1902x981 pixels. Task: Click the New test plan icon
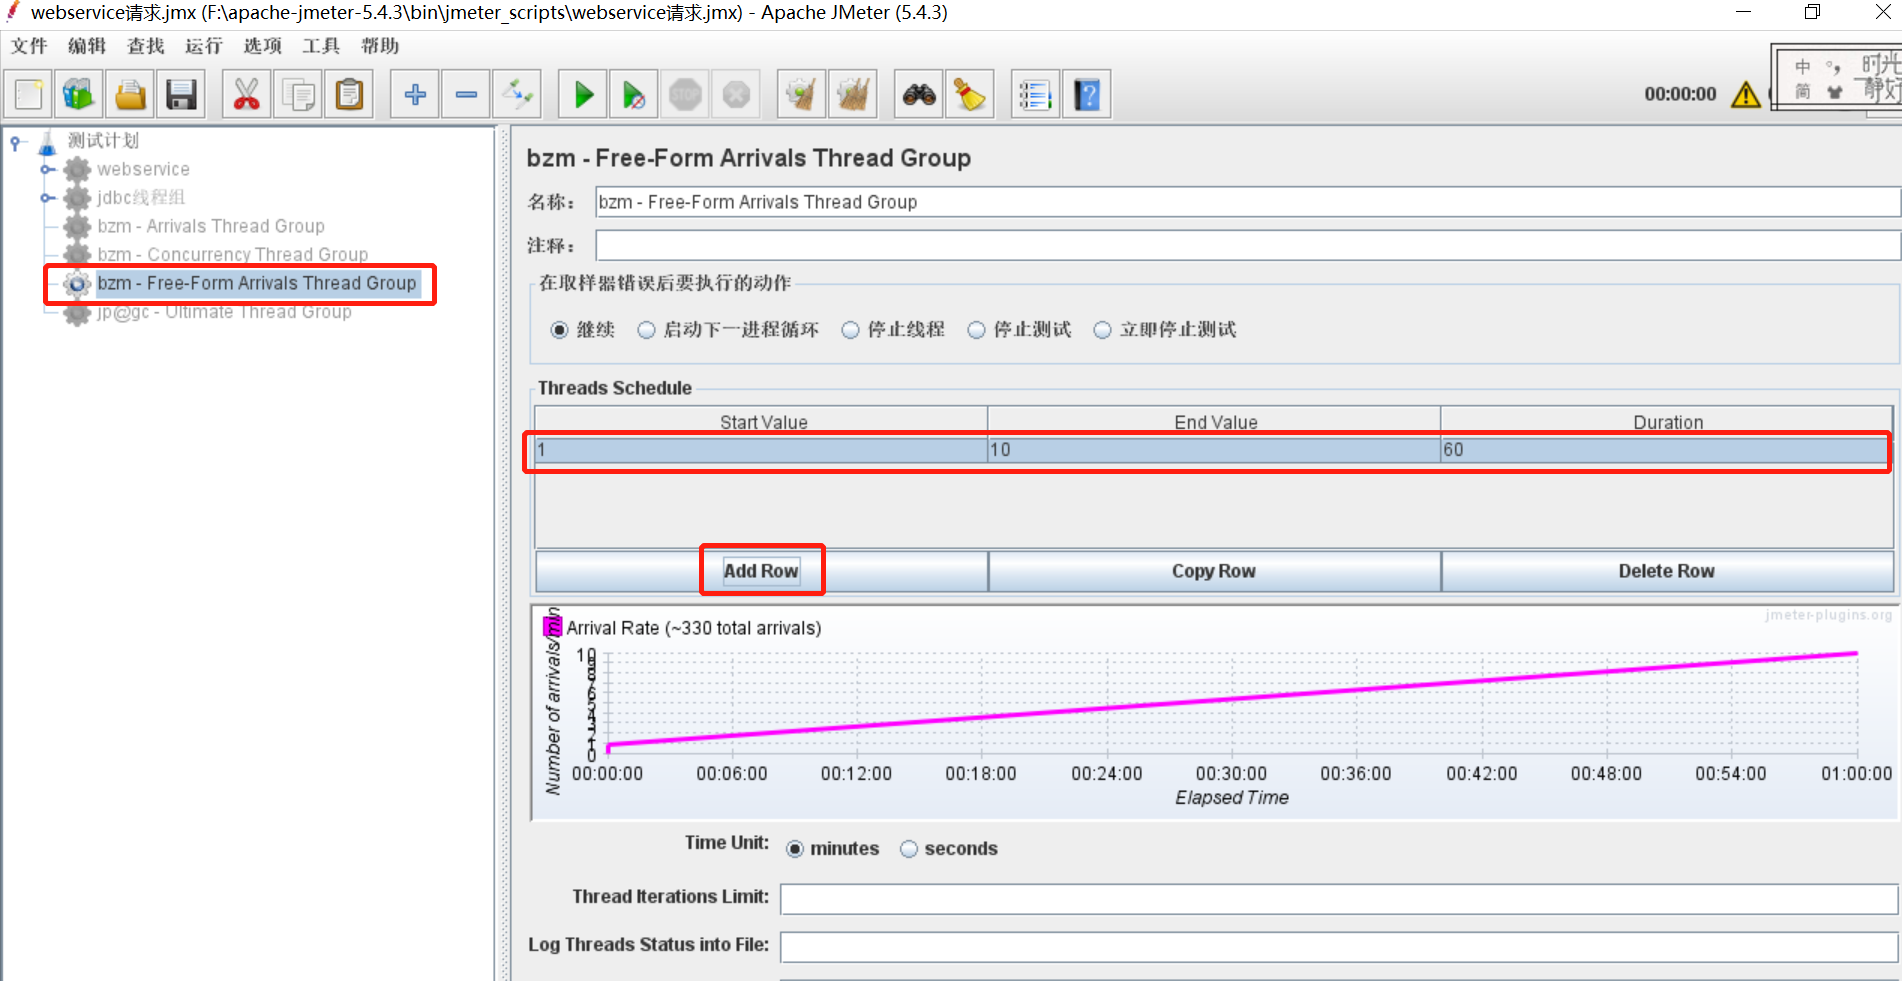pos(28,95)
